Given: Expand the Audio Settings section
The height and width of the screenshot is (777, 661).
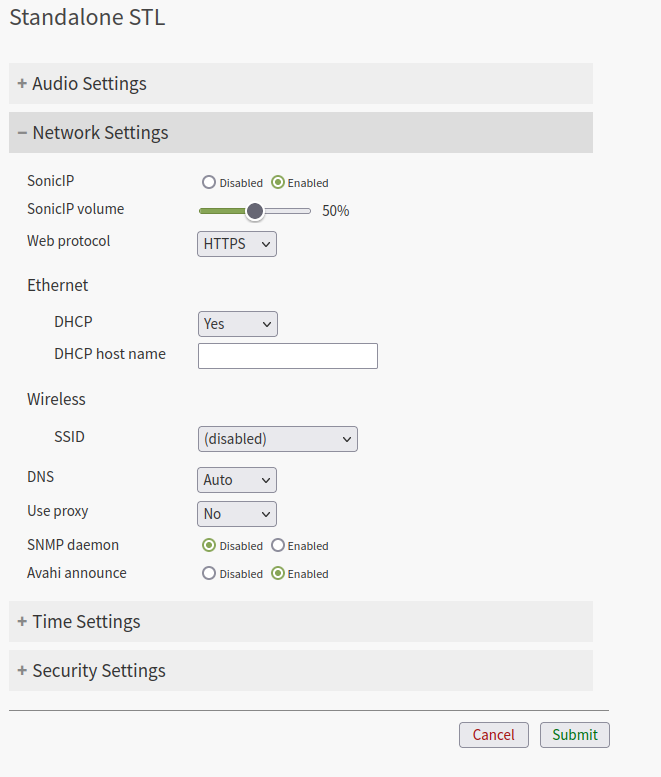Looking at the screenshot, I should (x=89, y=84).
